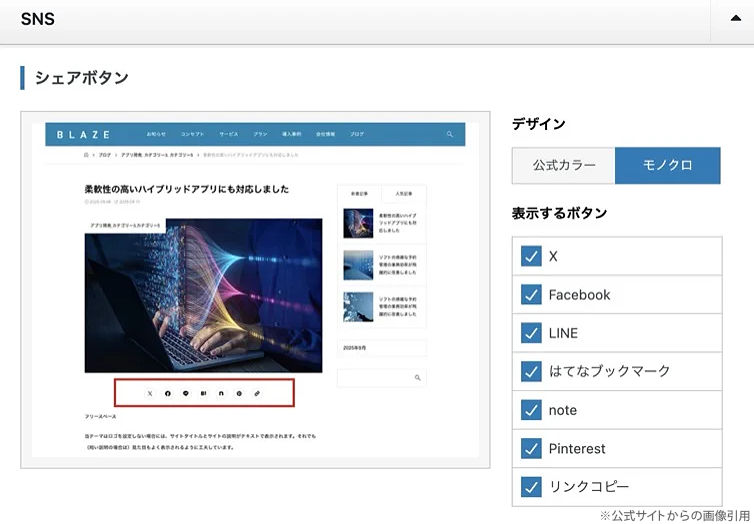Collapse the SNS panel with the arrow

click(x=735, y=19)
